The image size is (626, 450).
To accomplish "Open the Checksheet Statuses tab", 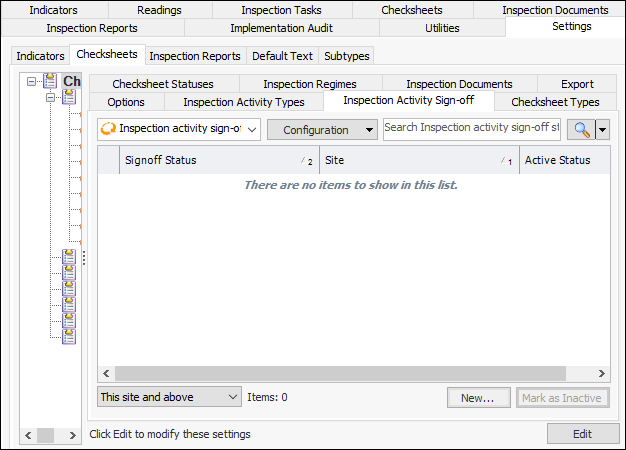I will pyautogui.click(x=163, y=84).
